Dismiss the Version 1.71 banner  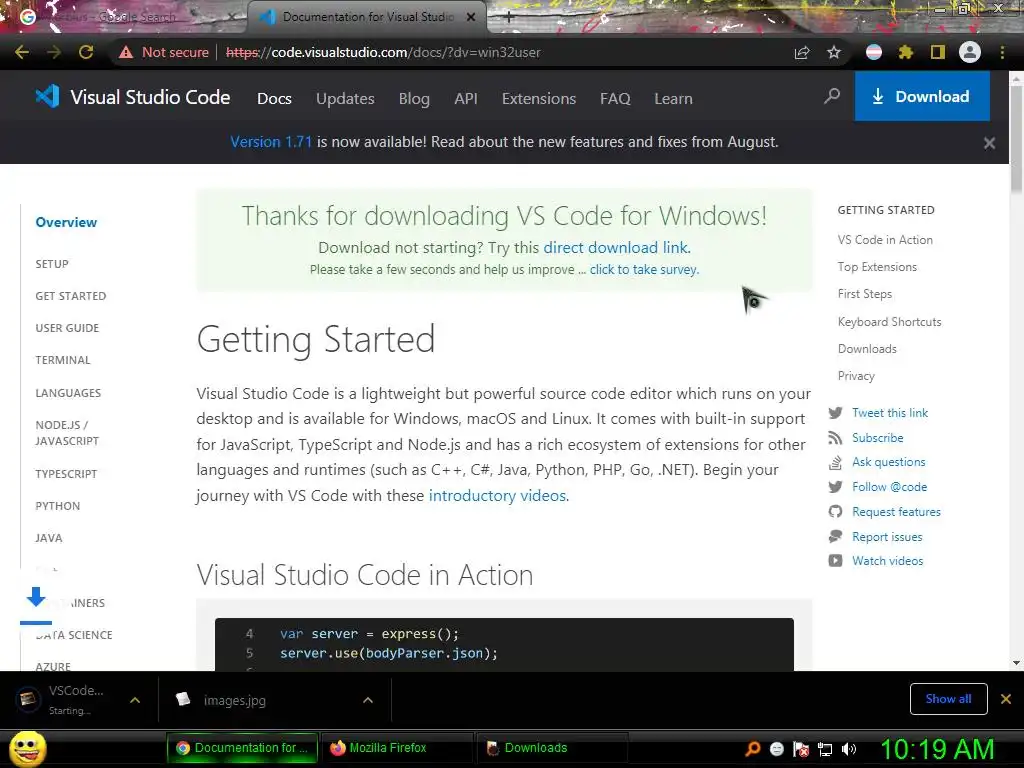pos(989,142)
